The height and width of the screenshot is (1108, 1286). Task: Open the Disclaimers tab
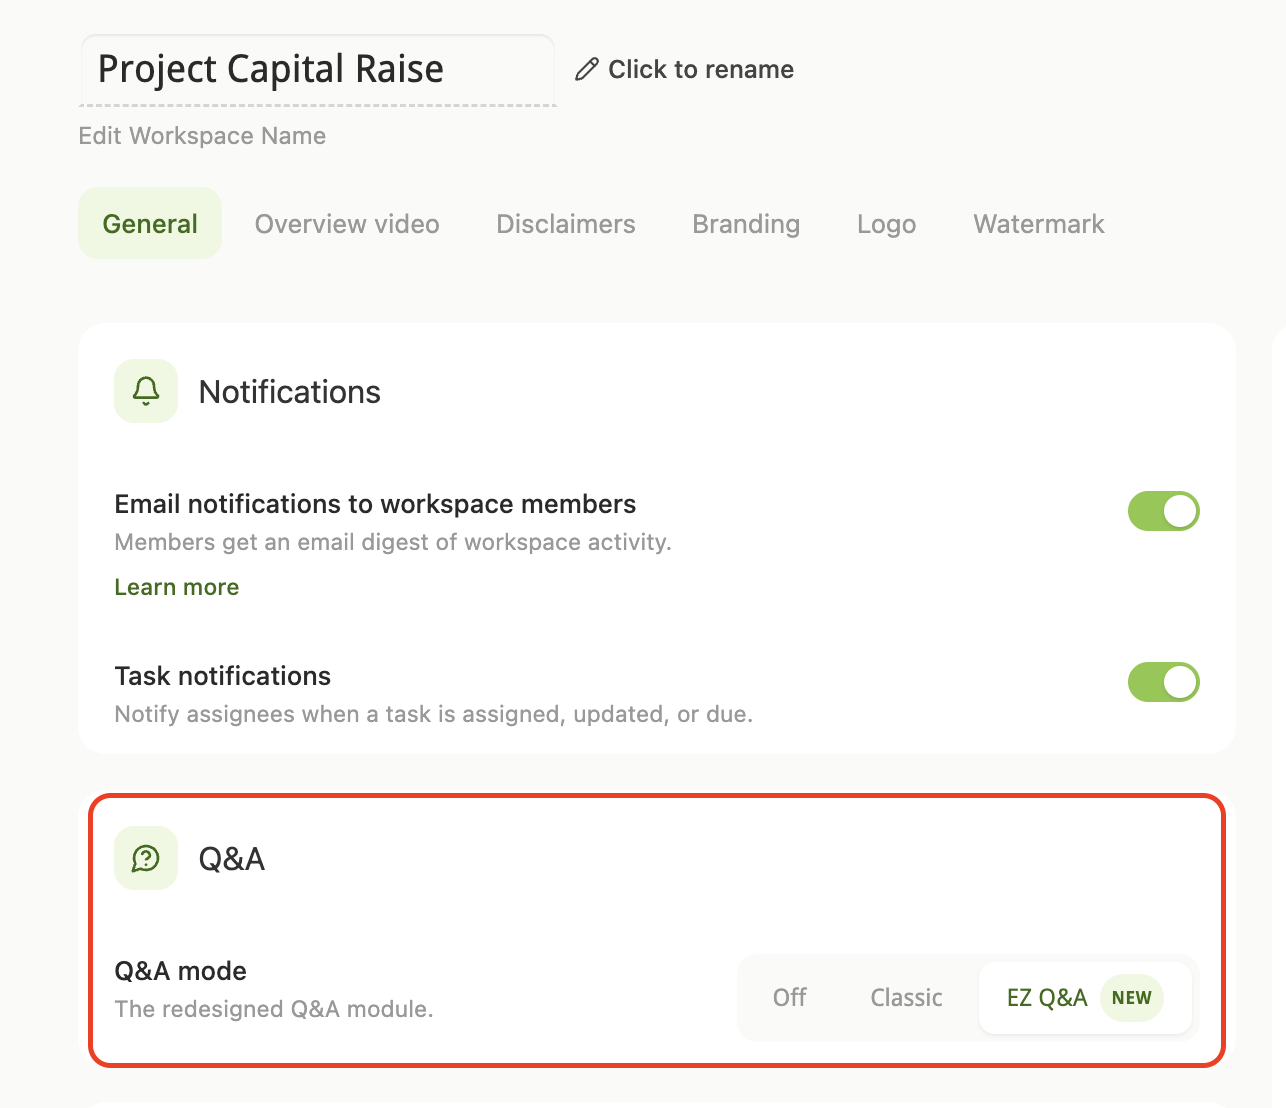566,223
